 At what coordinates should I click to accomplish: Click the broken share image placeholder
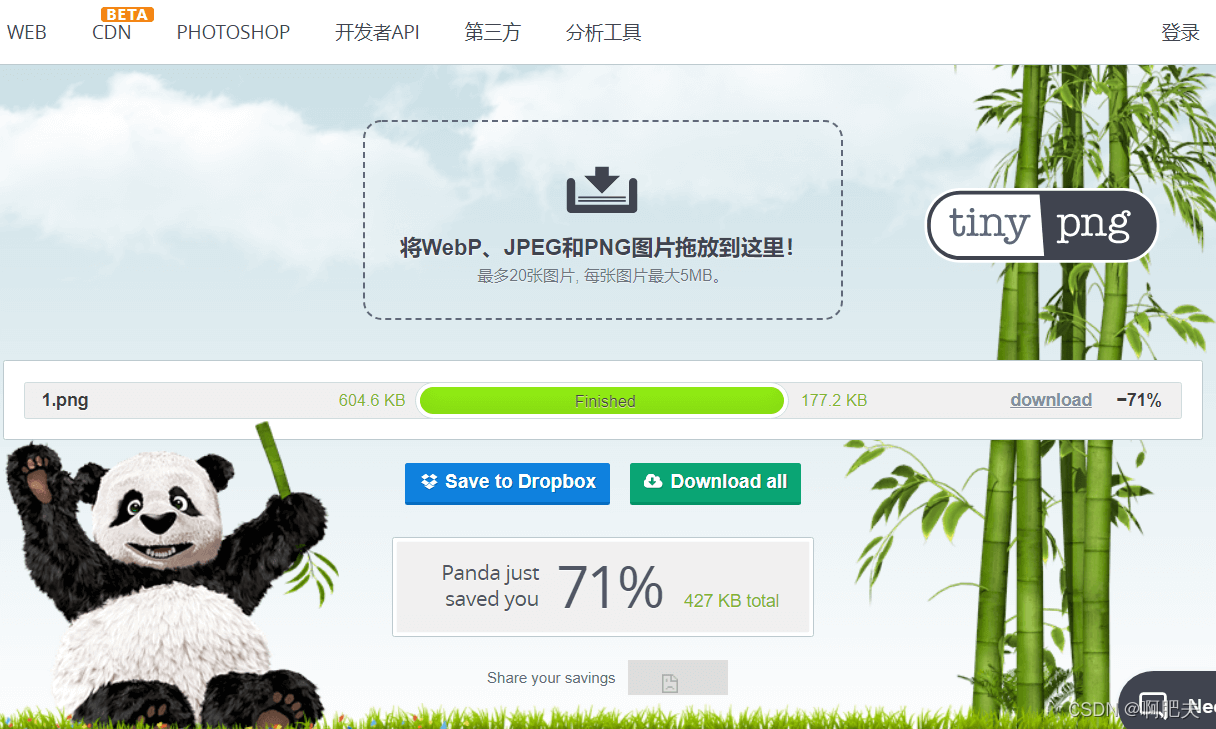(x=677, y=678)
